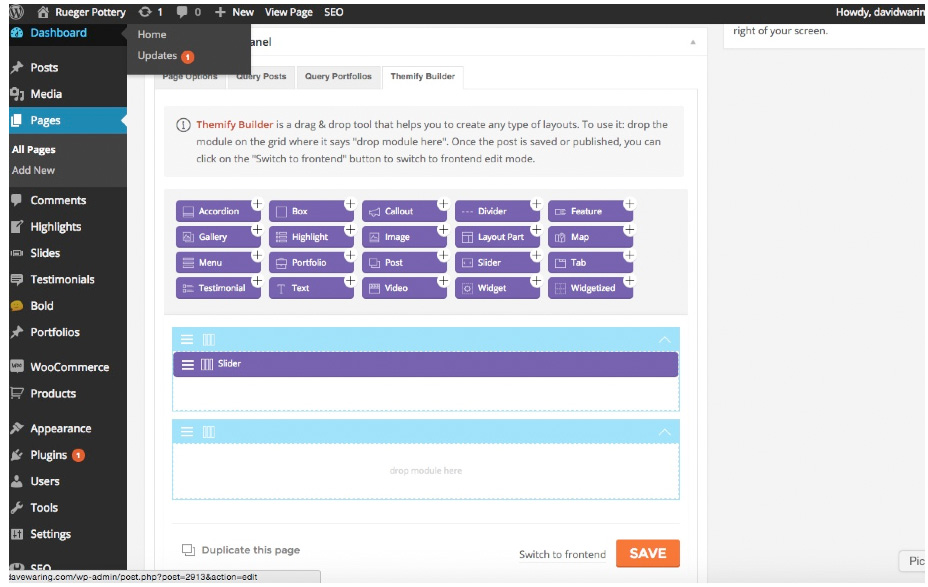Open WooCommerce in the sidebar
The image size is (928, 587).
point(69,367)
